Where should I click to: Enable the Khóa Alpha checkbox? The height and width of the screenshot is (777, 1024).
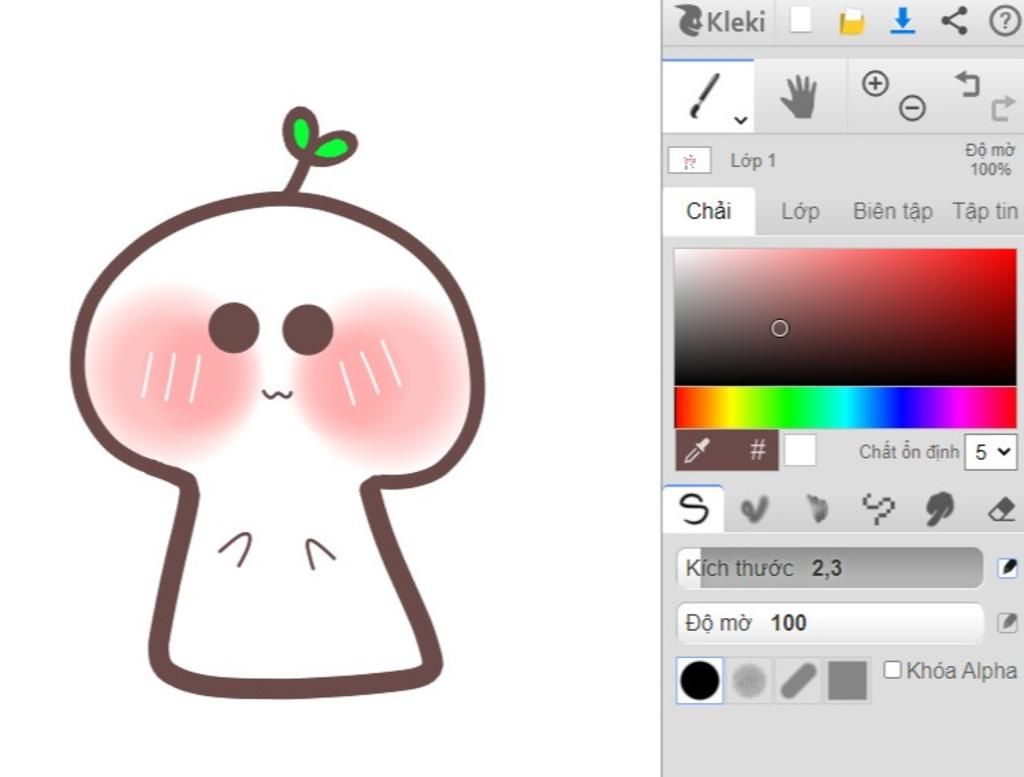(892, 670)
